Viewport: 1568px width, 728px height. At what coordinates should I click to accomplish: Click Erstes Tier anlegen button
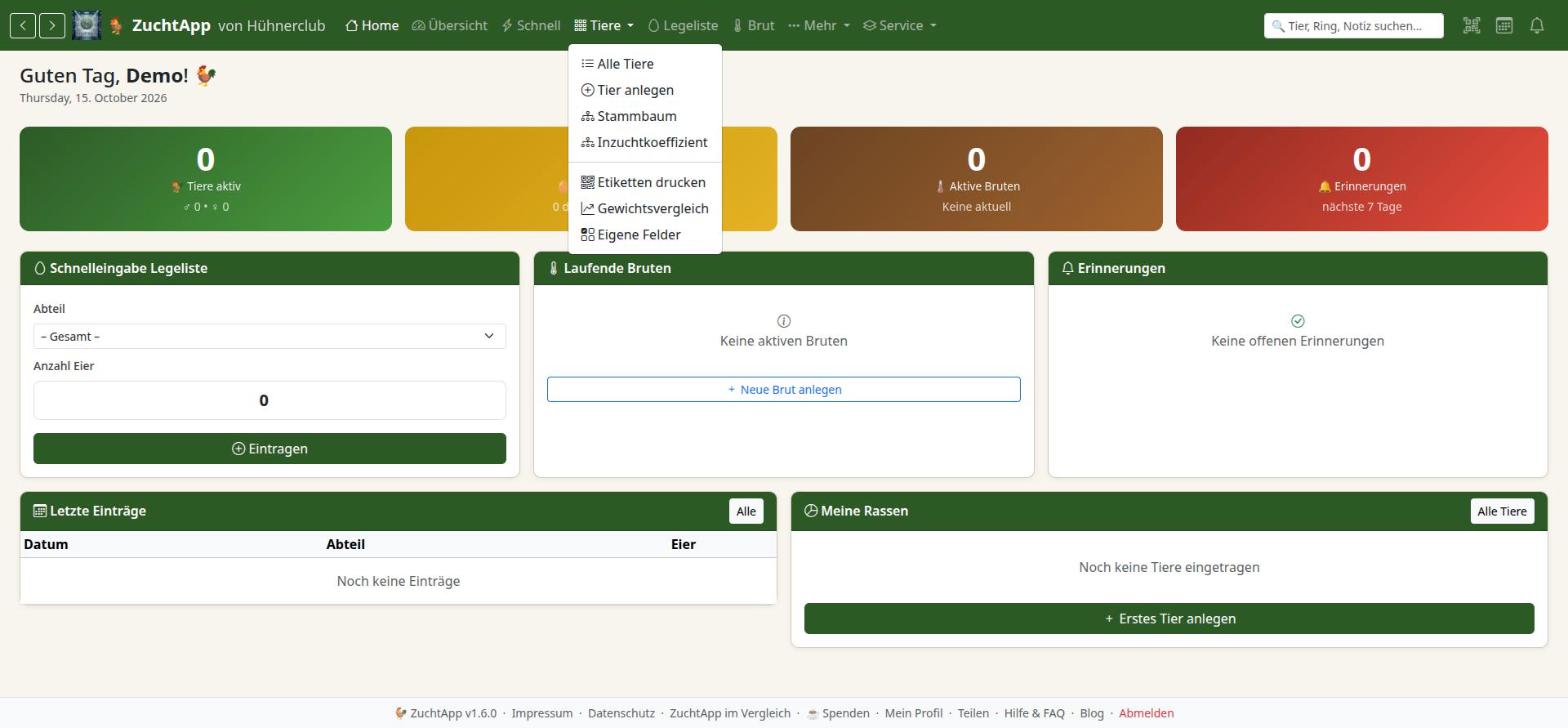click(x=1169, y=618)
